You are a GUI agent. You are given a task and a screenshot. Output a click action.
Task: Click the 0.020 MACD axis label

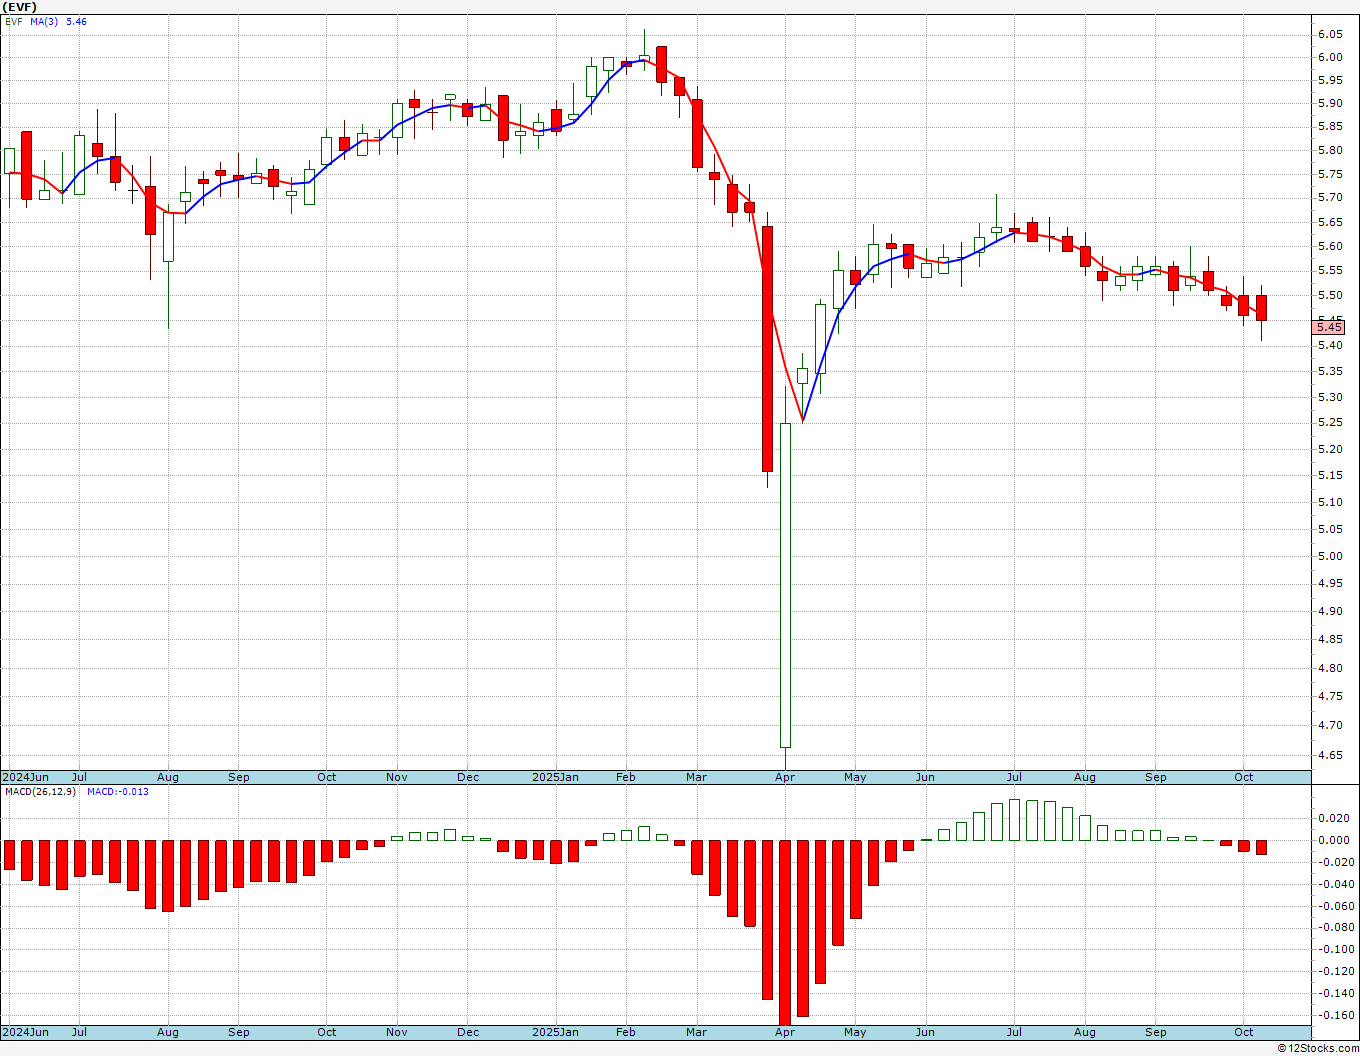click(1334, 818)
